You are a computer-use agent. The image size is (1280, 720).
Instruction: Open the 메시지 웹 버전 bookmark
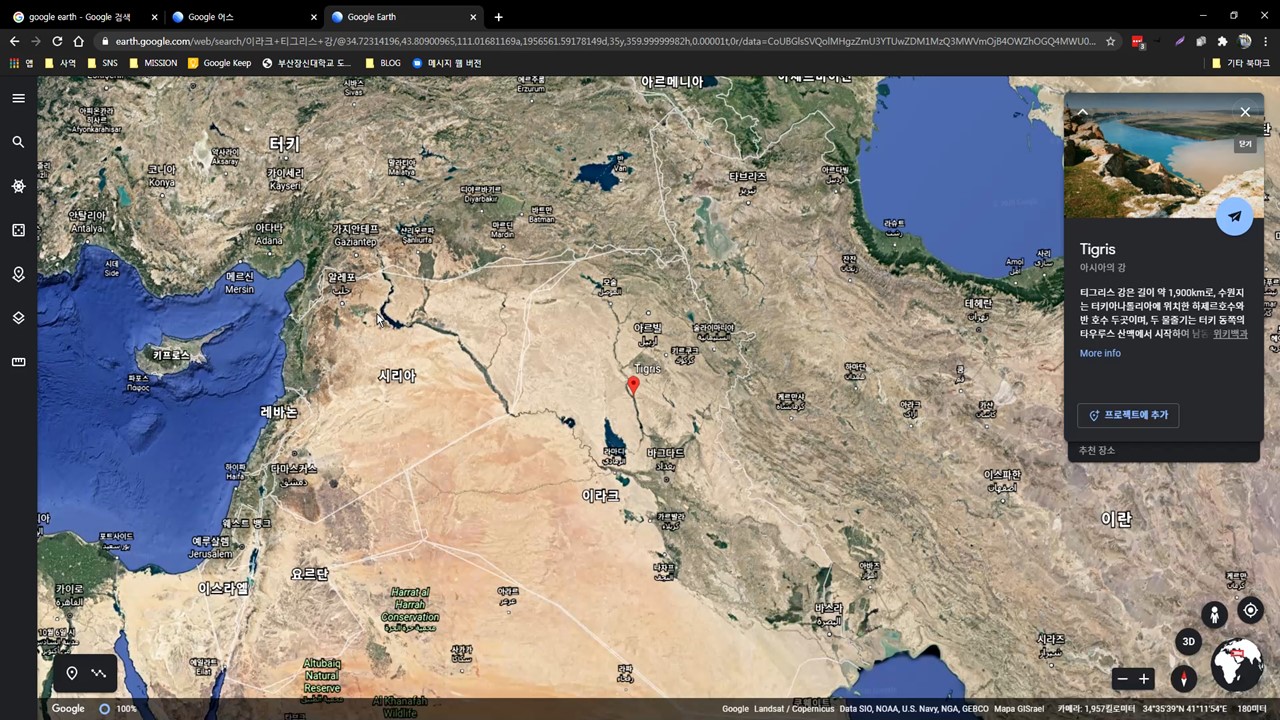point(447,63)
